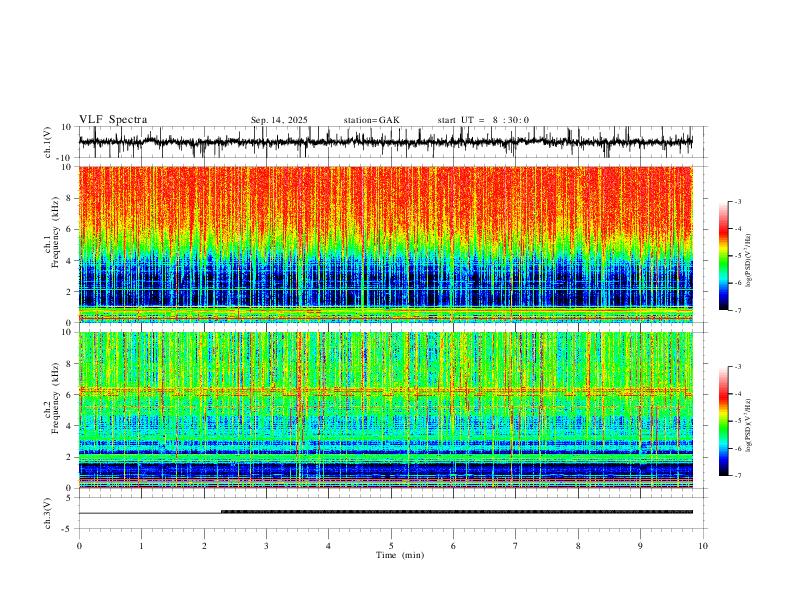This screenshot has height=612, width=792.
Task: Click the "ch.3(V)" axis label
Action: click(48, 513)
